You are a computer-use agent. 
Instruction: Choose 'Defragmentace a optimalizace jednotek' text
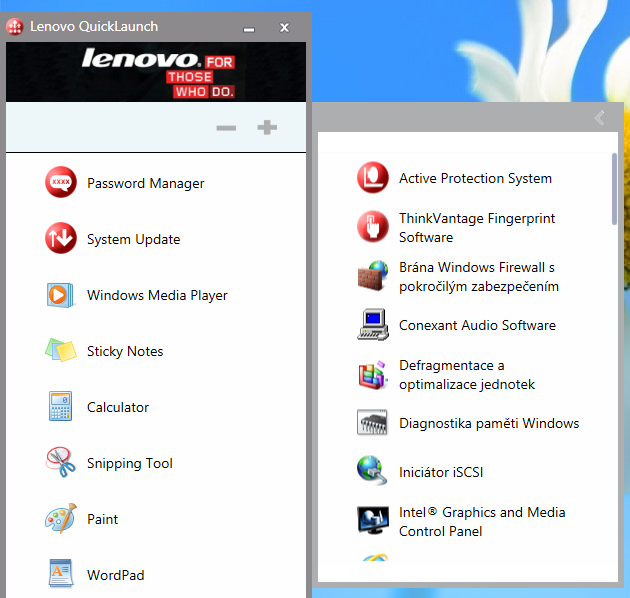click(x=467, y=375)
